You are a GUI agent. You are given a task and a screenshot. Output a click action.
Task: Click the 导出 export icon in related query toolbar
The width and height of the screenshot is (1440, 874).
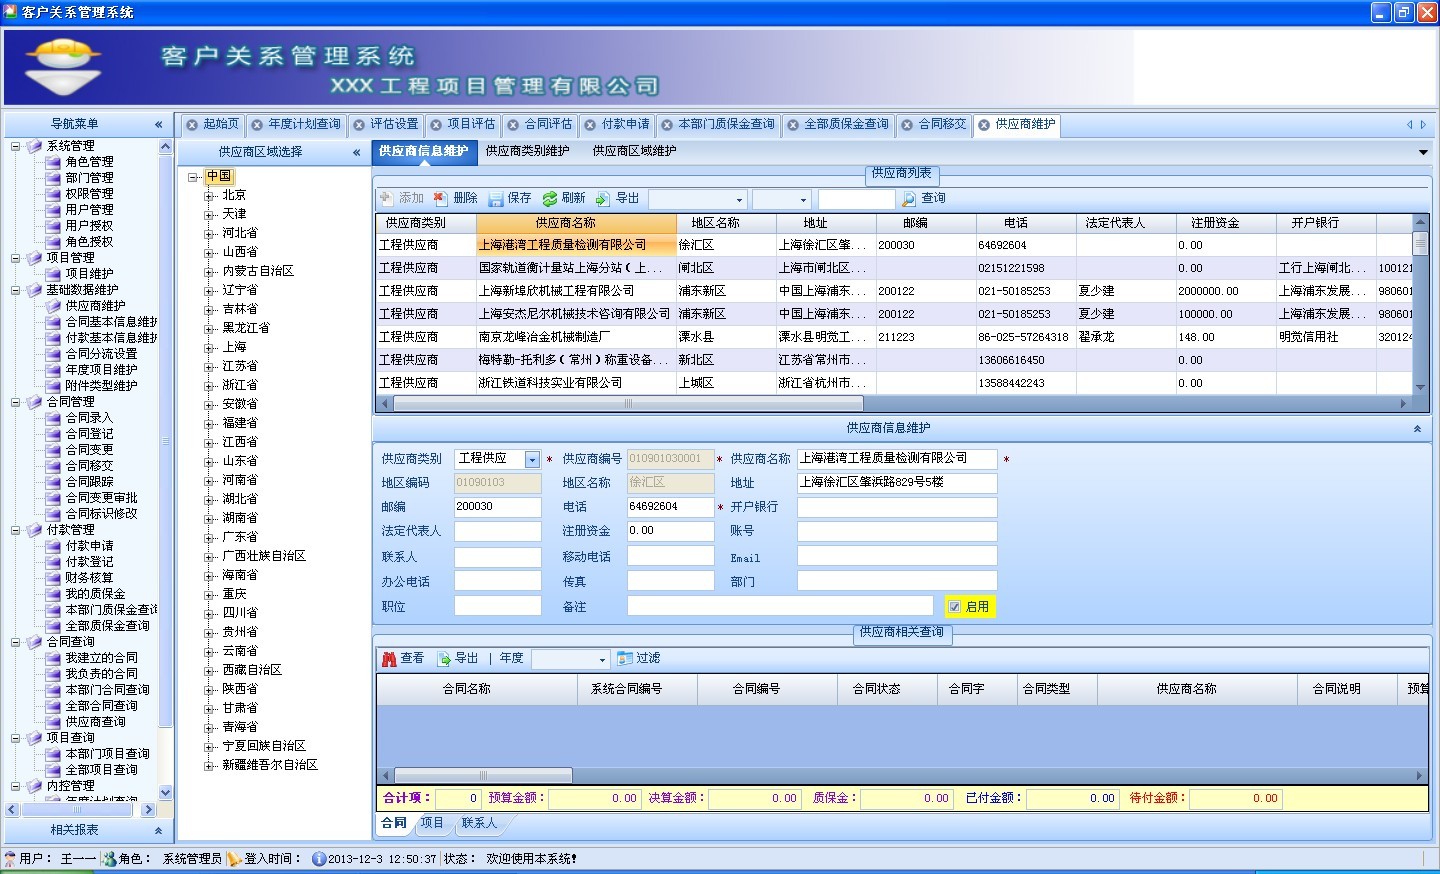tap(444, 659)
